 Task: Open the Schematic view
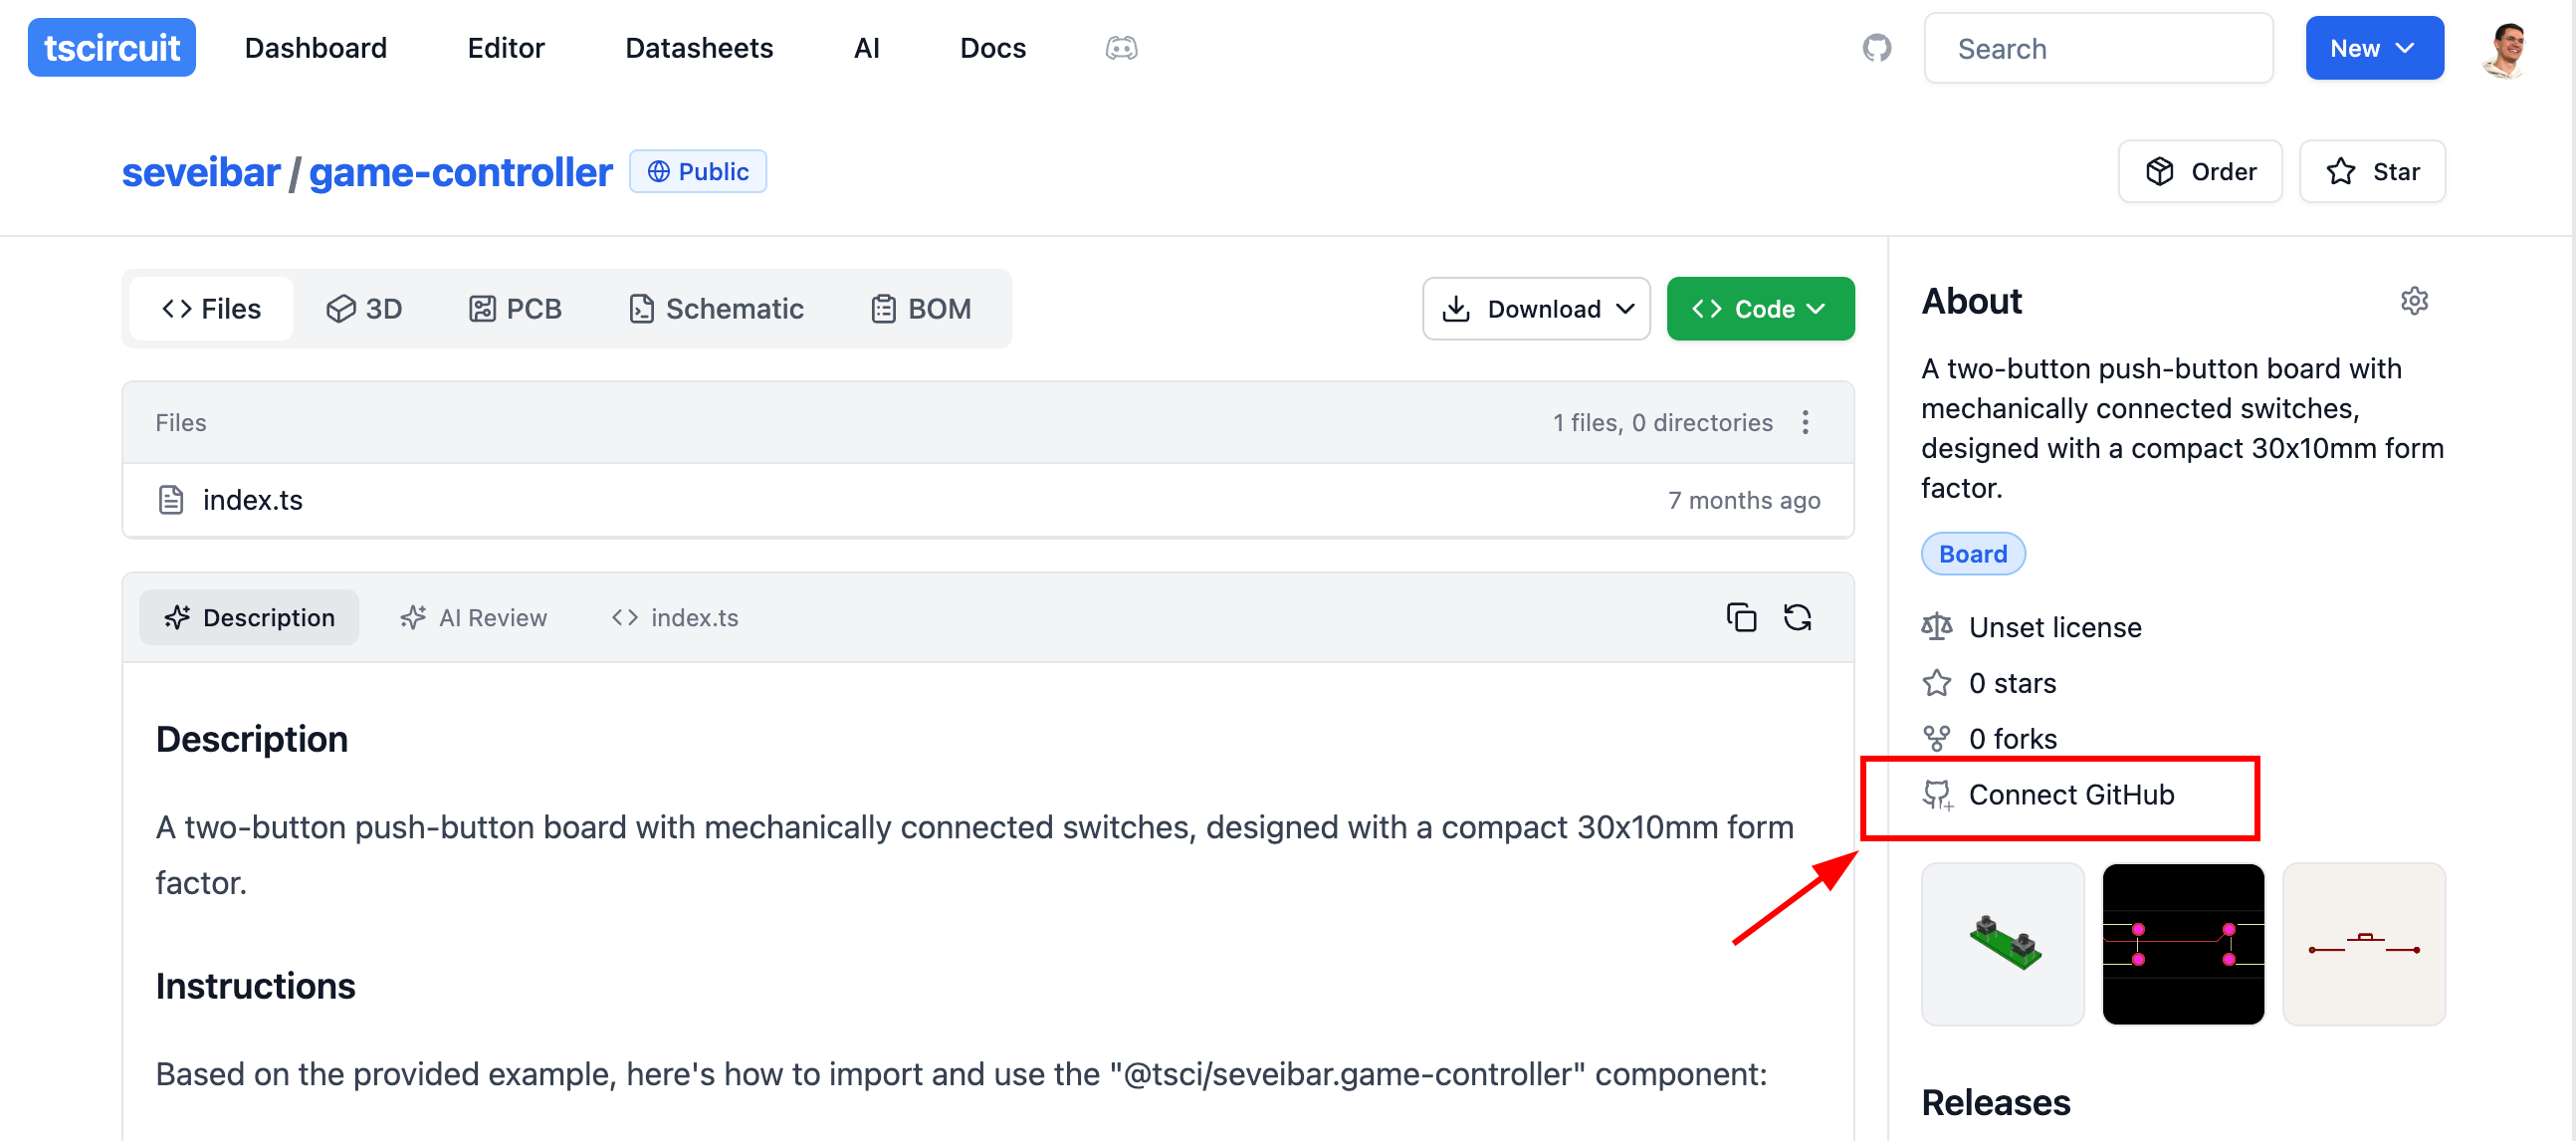click(716, 308)
